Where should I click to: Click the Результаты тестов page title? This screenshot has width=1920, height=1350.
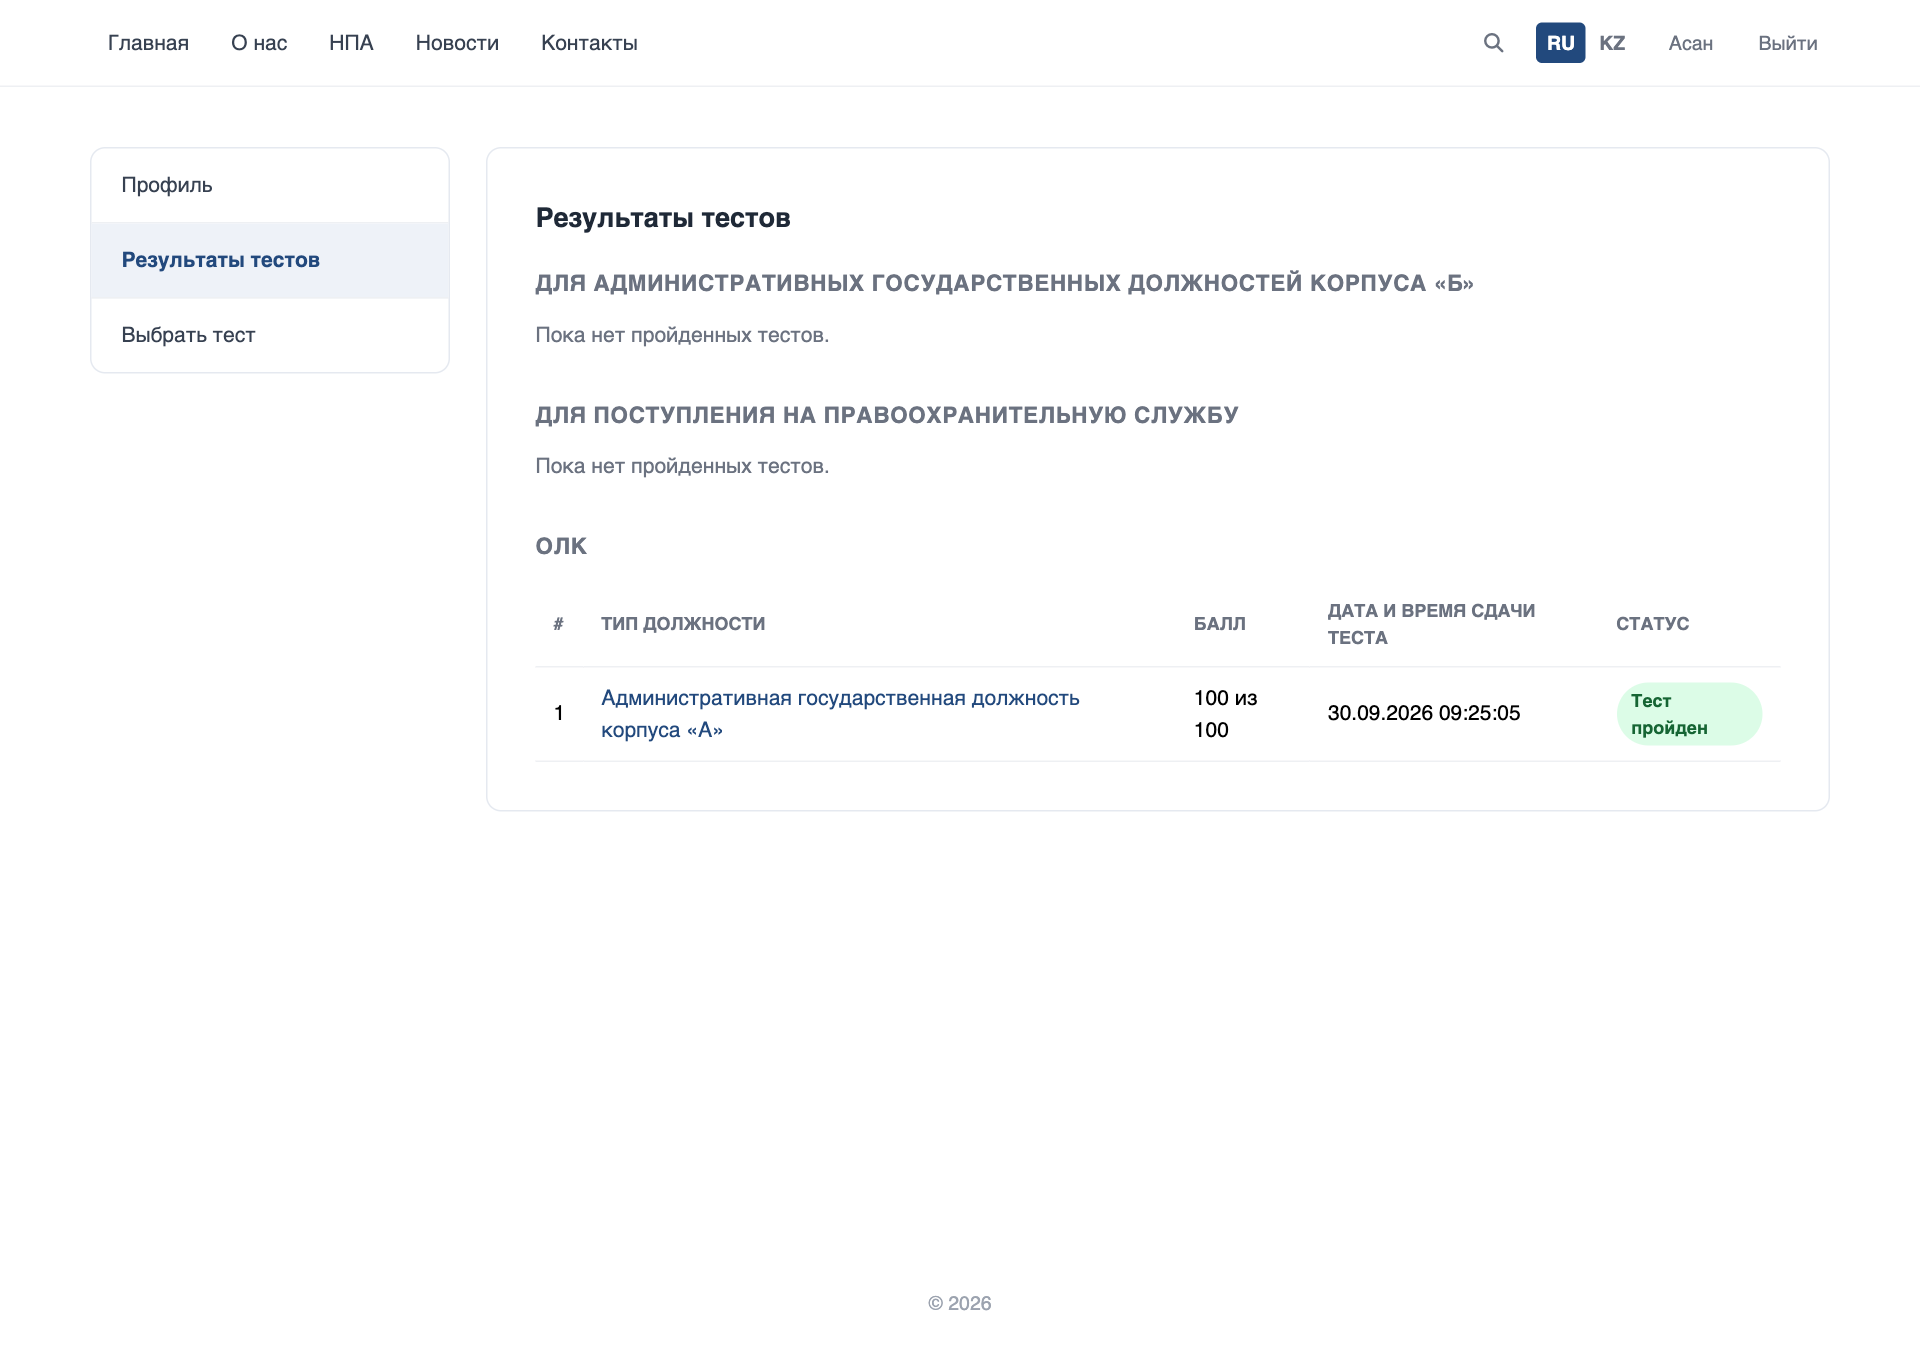pyautogui.click(x=663, y=218)
